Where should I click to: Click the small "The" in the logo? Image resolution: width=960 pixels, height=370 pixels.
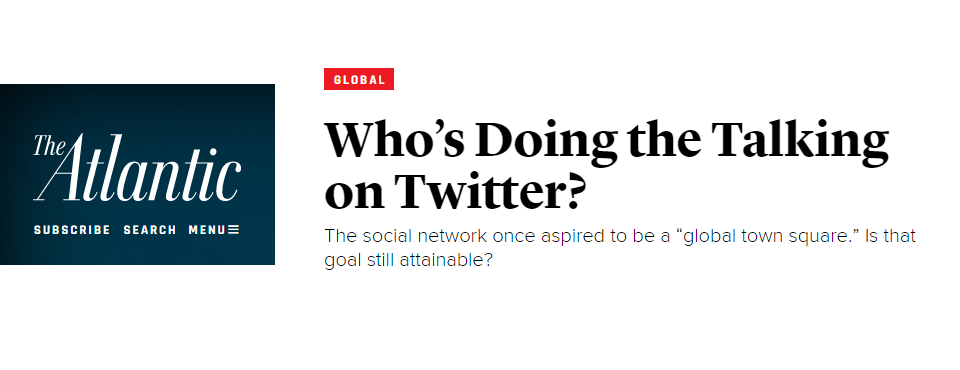47,145
